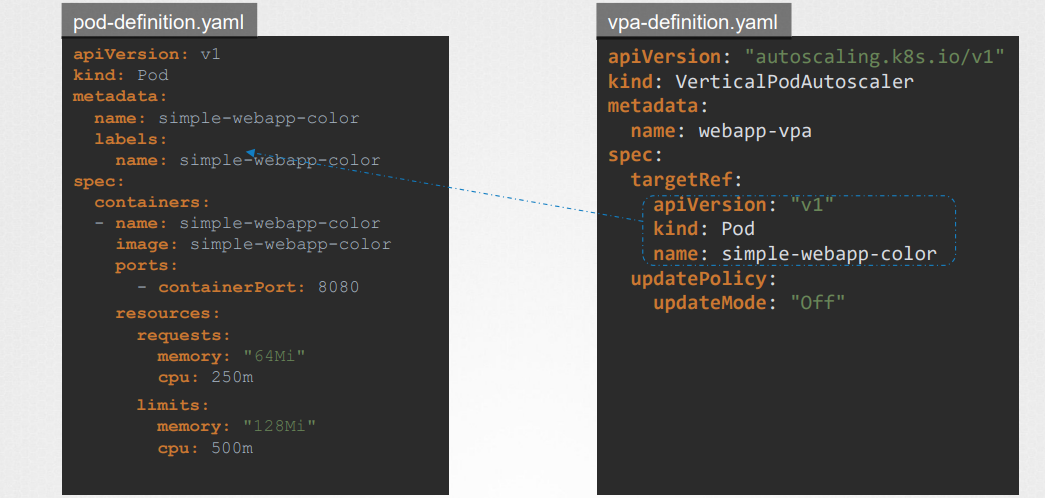Click the VerticalPodAutoscaler kind value
The width and height of the screenshot is (1045, 498).
tap(794, 81)
